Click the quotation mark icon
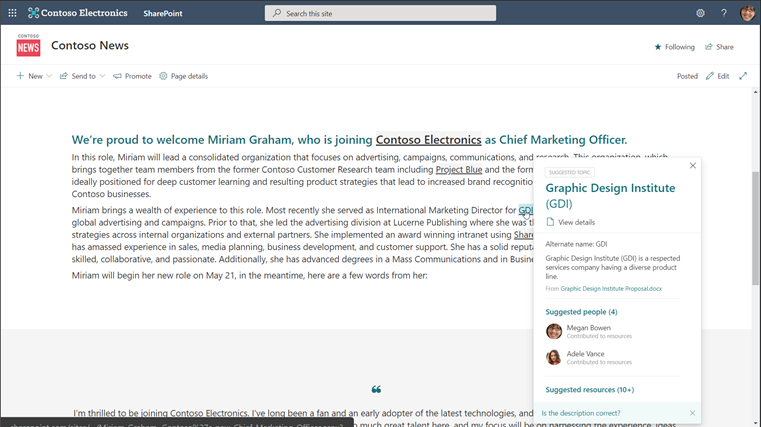This screenshot has height=427, width=761. click(x=376, y=390)
